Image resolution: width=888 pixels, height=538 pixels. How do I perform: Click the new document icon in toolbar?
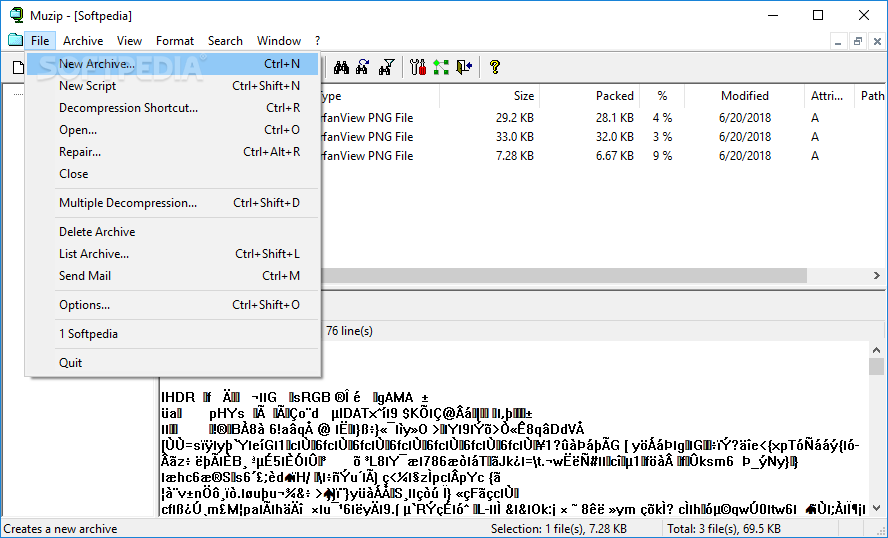pos(18,67)
